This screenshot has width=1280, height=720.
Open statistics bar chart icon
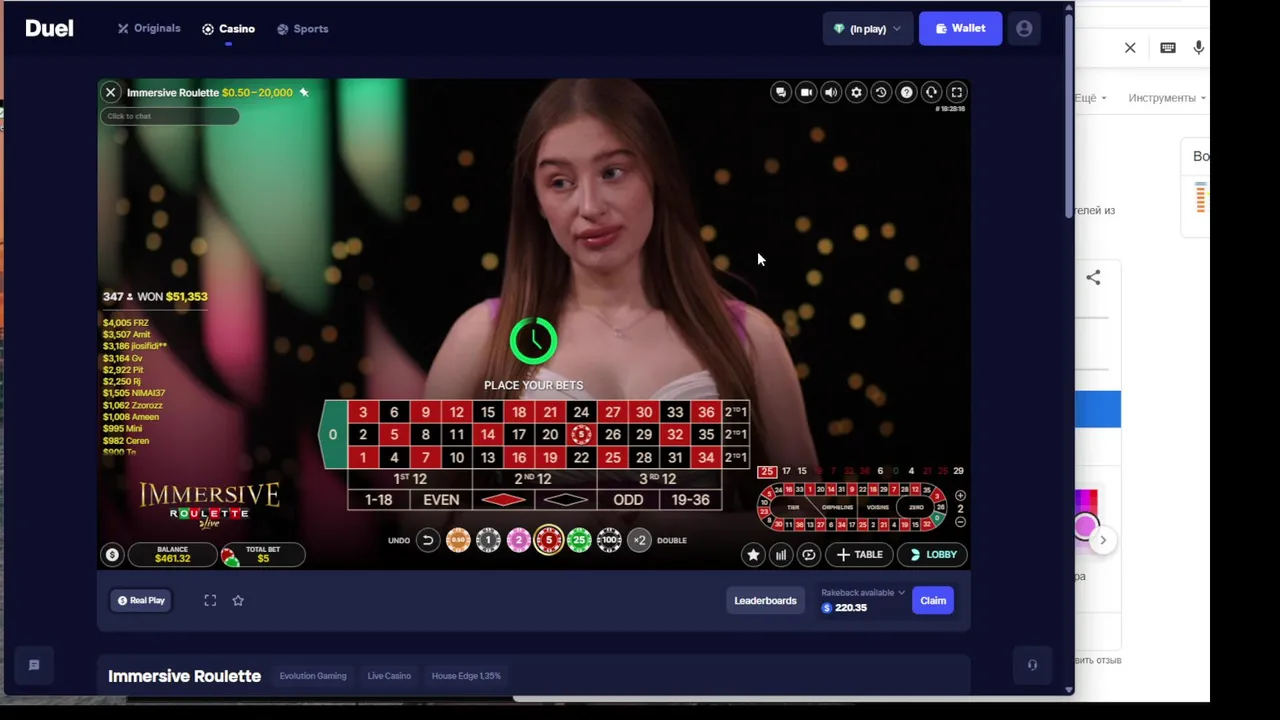point(781,554)
